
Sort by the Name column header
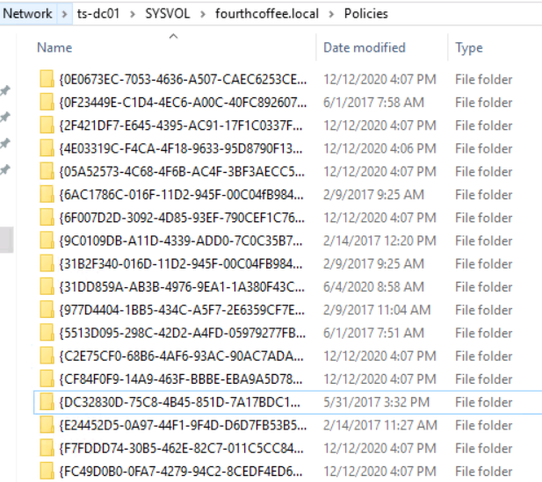click(55, 48)
